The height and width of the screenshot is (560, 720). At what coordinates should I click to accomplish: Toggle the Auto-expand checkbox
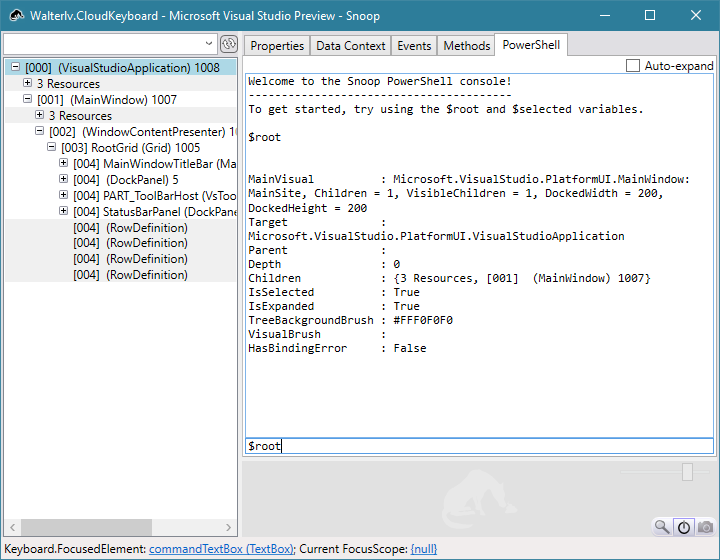[x=633, y=66]
